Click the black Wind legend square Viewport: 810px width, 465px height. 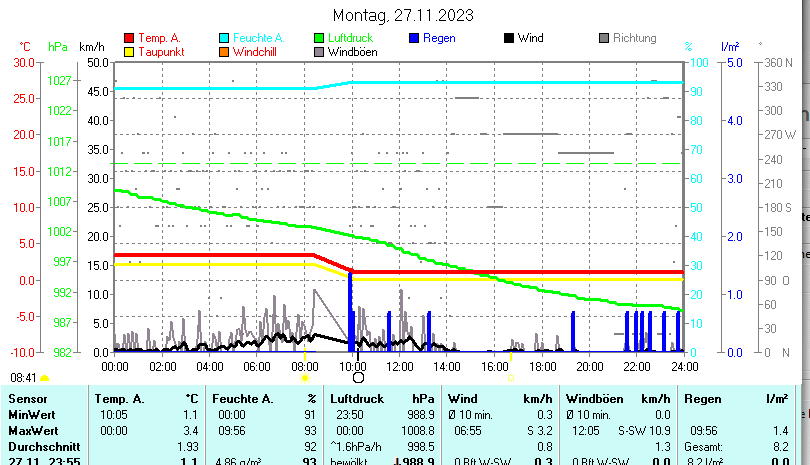tap(508, 38)
